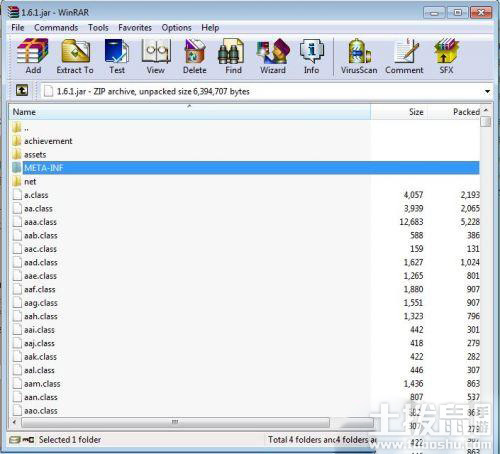
Task: Open the Commands menu
Action: (56, 27)
